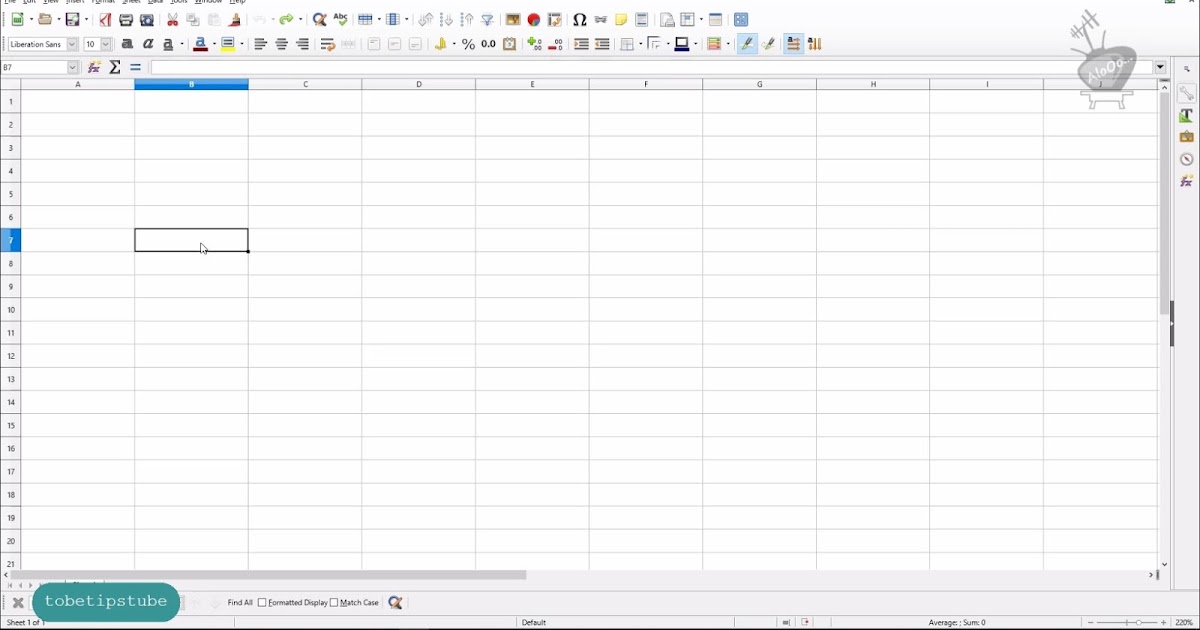Apply font color red swatch

click(202, 44)
